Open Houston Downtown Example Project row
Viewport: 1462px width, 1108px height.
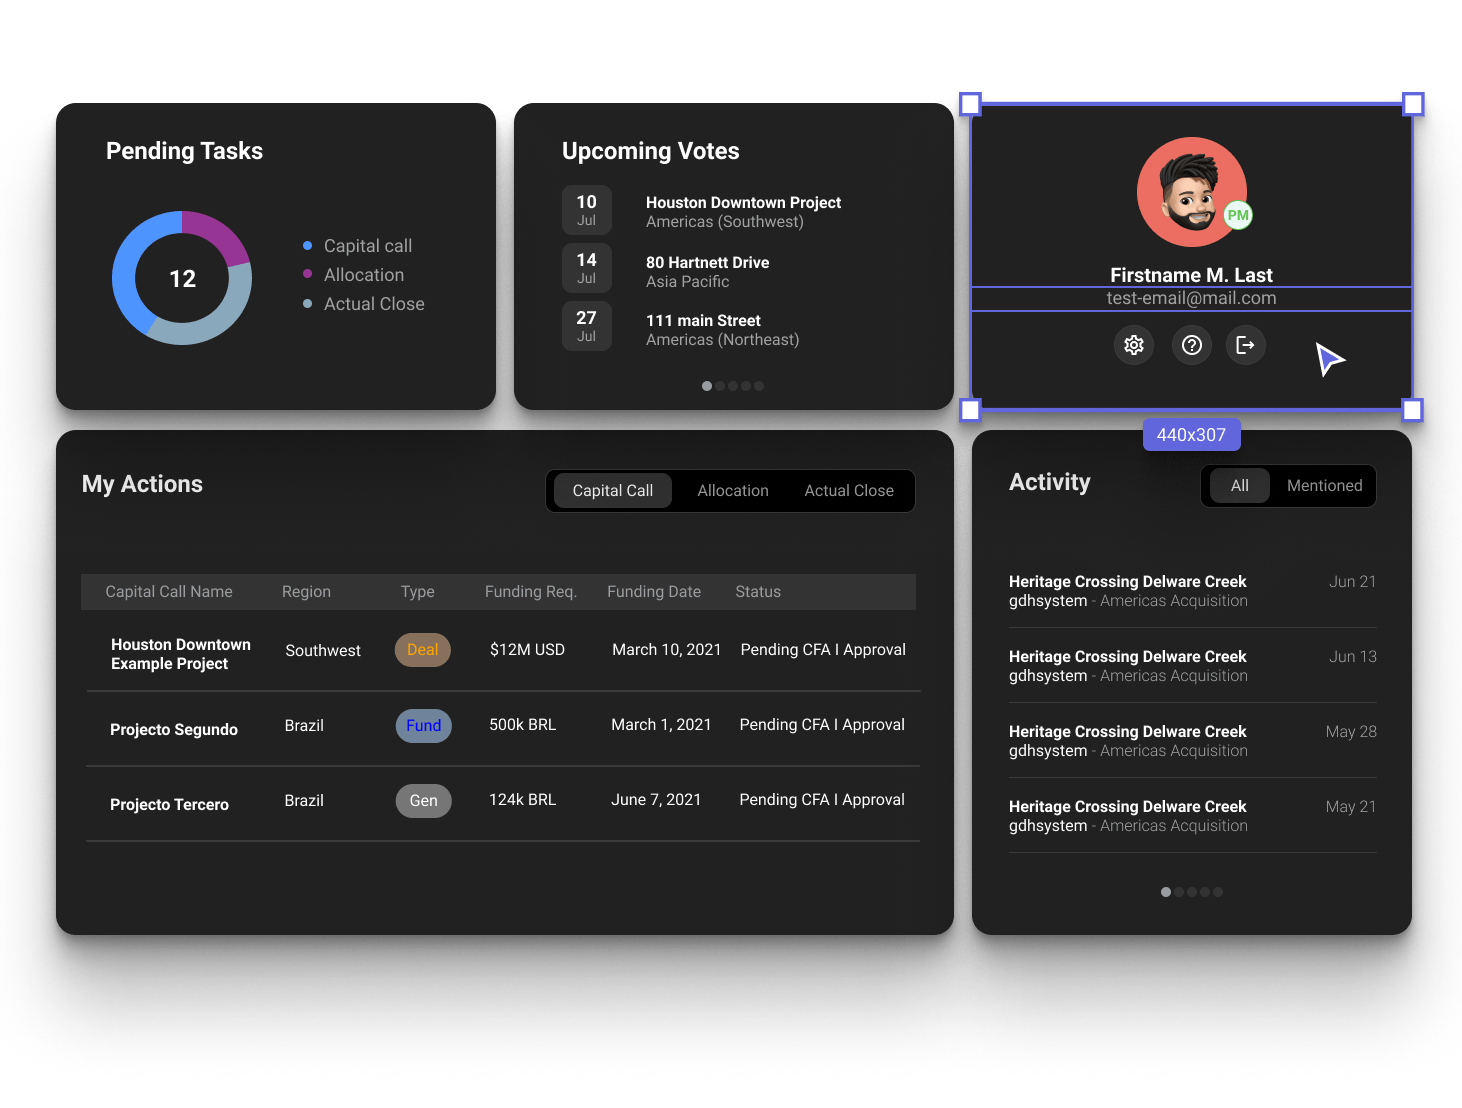point(180,654)
